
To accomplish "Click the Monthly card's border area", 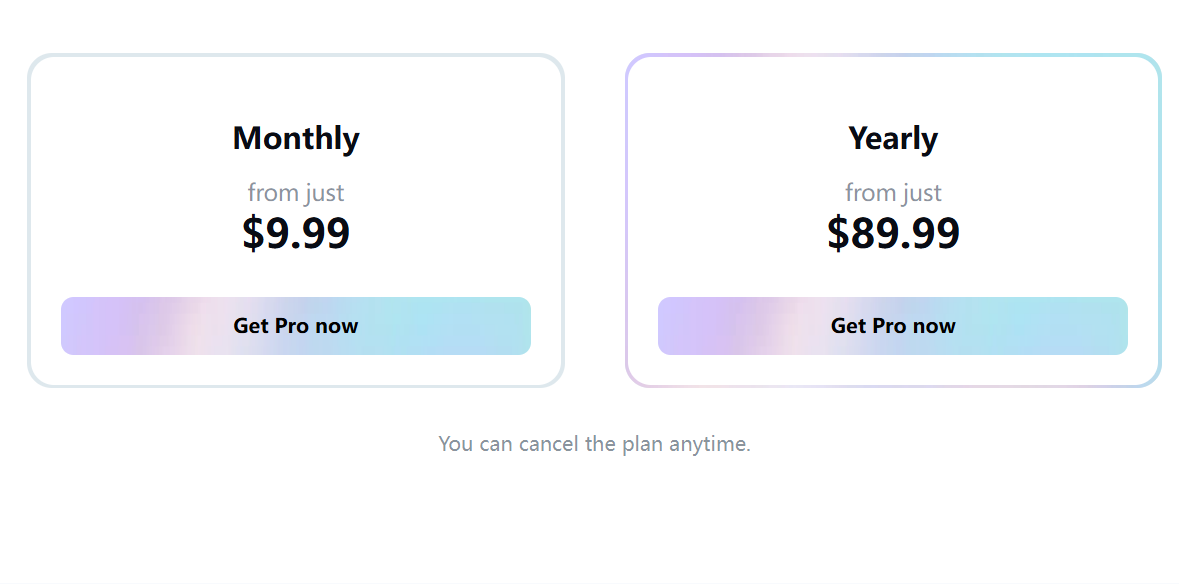I will [30, 220].
